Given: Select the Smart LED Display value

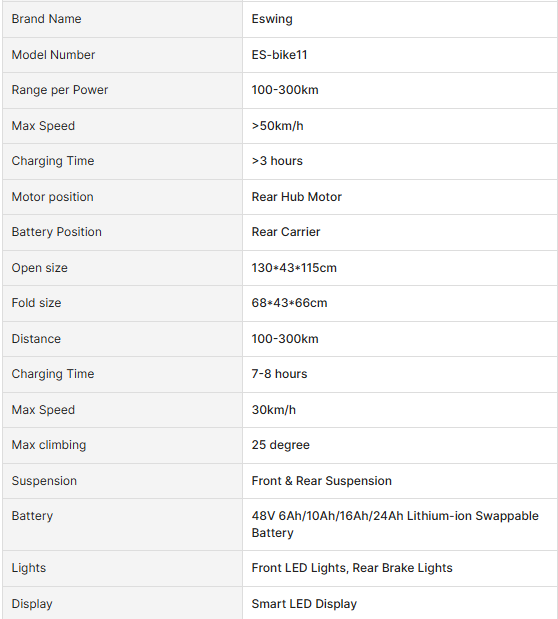Looking at the screenshot, I should point(304,604).
